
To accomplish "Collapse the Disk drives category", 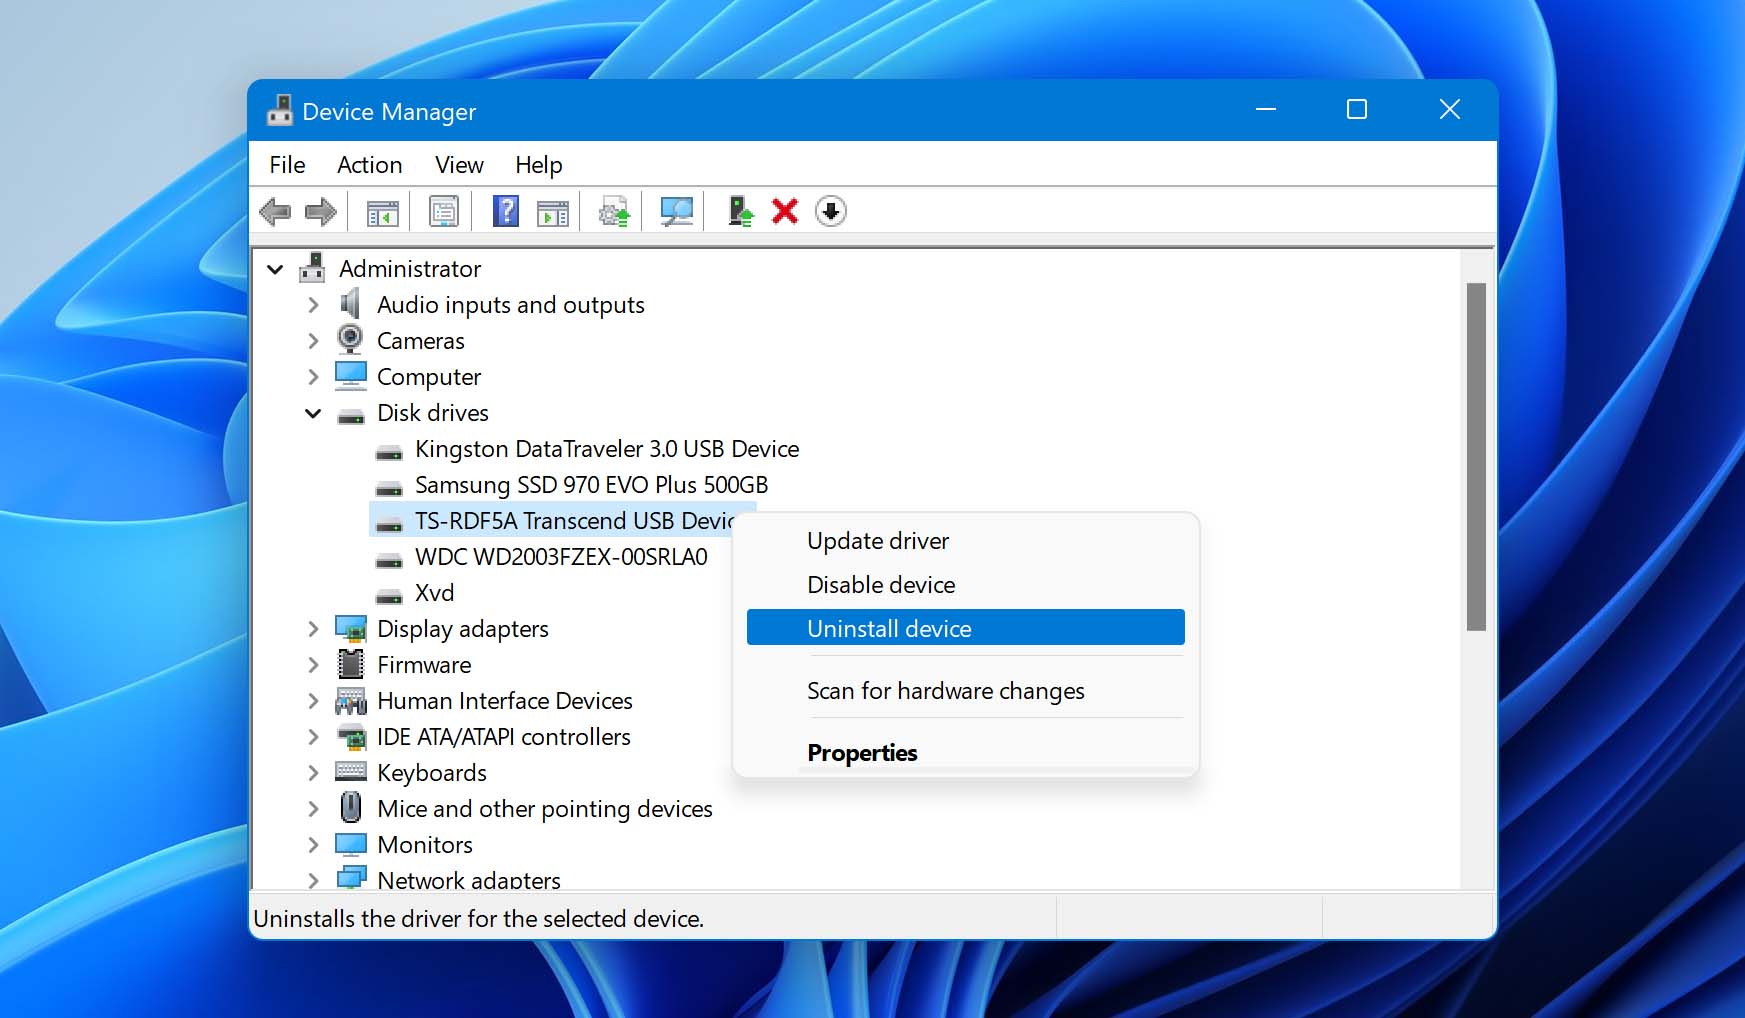I will 312,413.
